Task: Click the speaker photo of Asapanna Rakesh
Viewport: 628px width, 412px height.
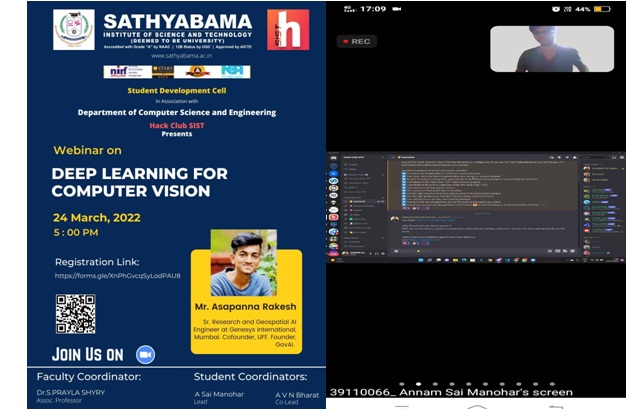Action: point(244,263)
